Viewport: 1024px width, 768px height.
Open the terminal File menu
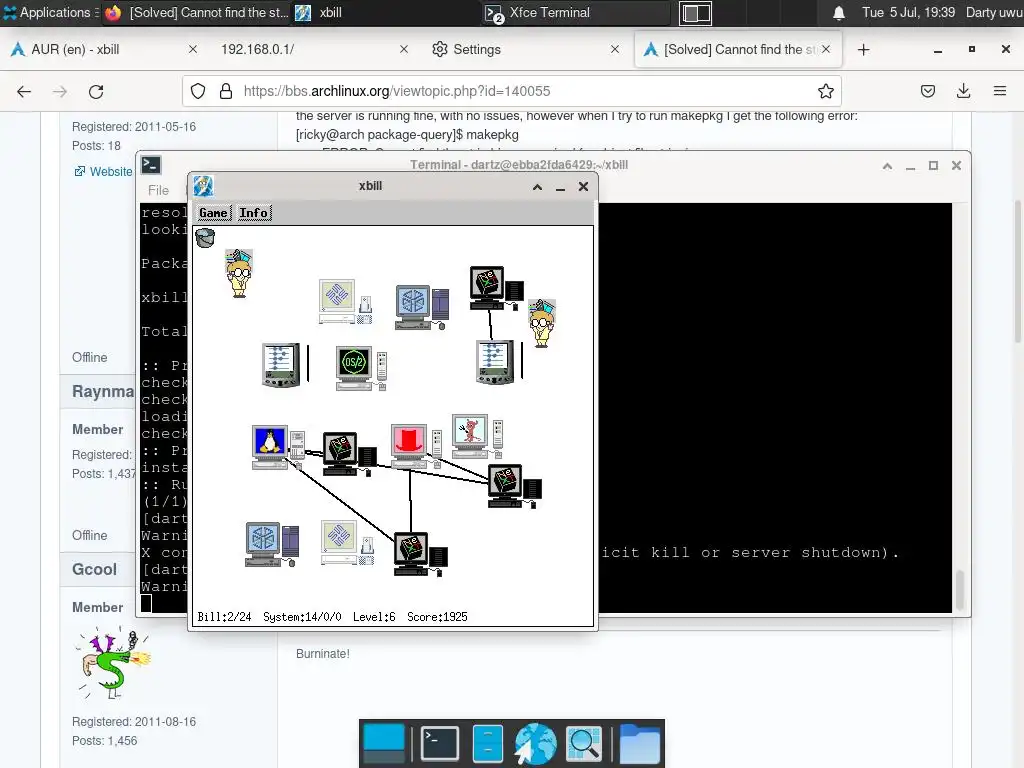(158, 190)
